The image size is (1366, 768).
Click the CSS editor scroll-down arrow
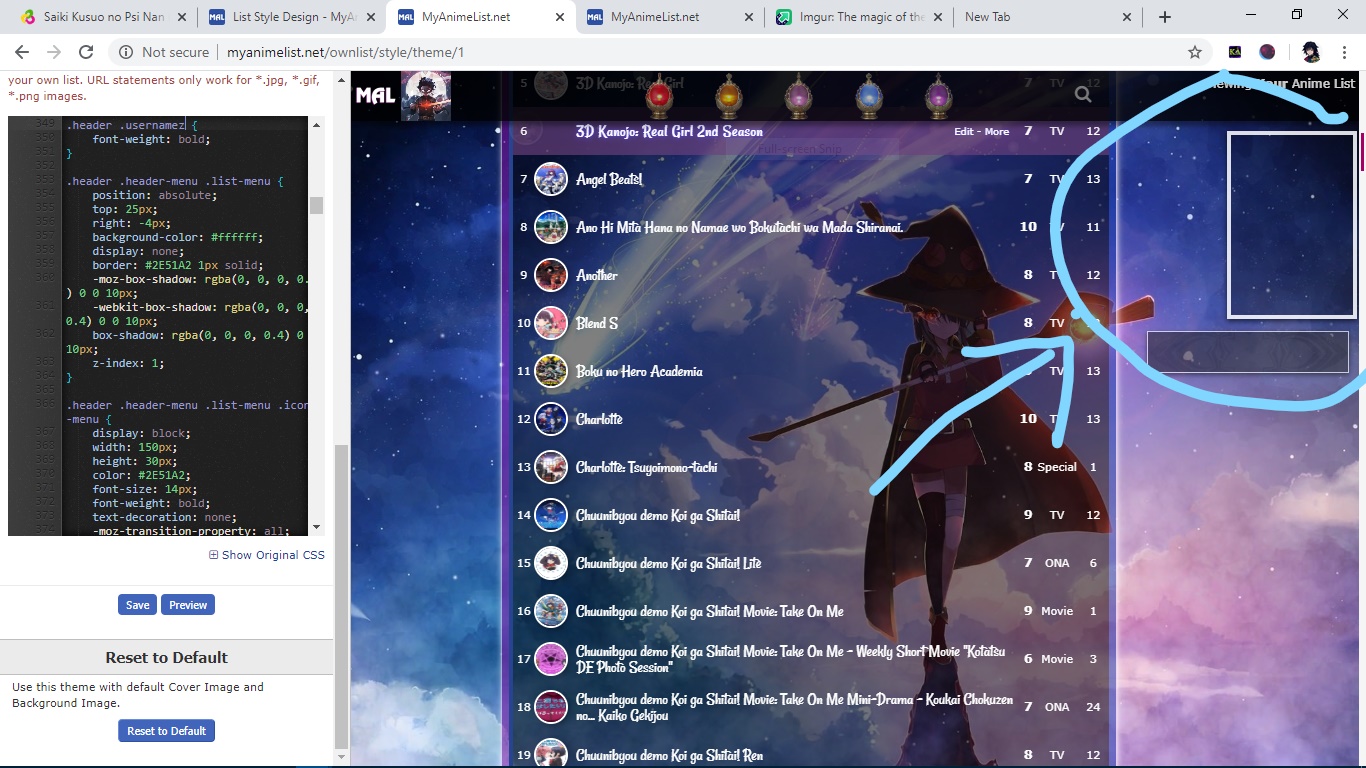coord(316,527)
